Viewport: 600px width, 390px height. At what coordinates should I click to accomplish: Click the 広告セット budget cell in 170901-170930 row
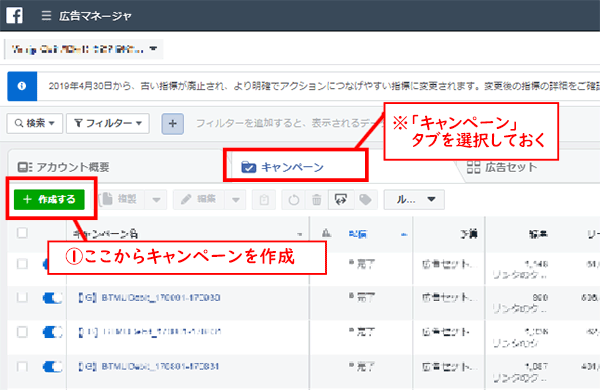coord(450,297)
